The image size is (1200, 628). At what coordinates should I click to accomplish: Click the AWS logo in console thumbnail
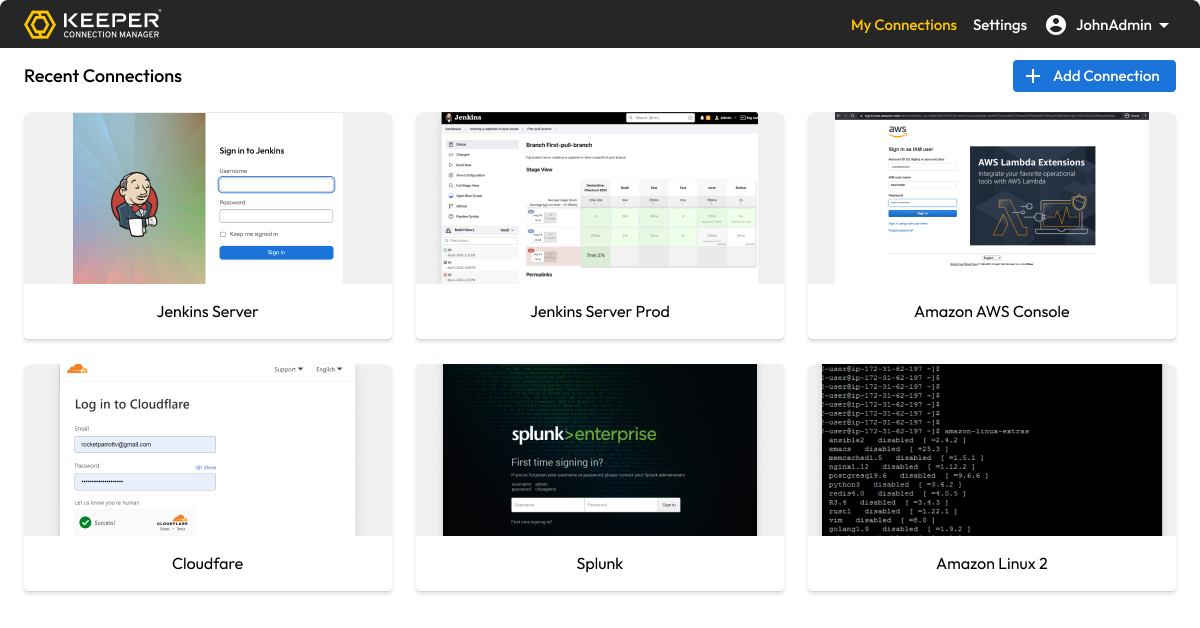[x=897, y=130]
